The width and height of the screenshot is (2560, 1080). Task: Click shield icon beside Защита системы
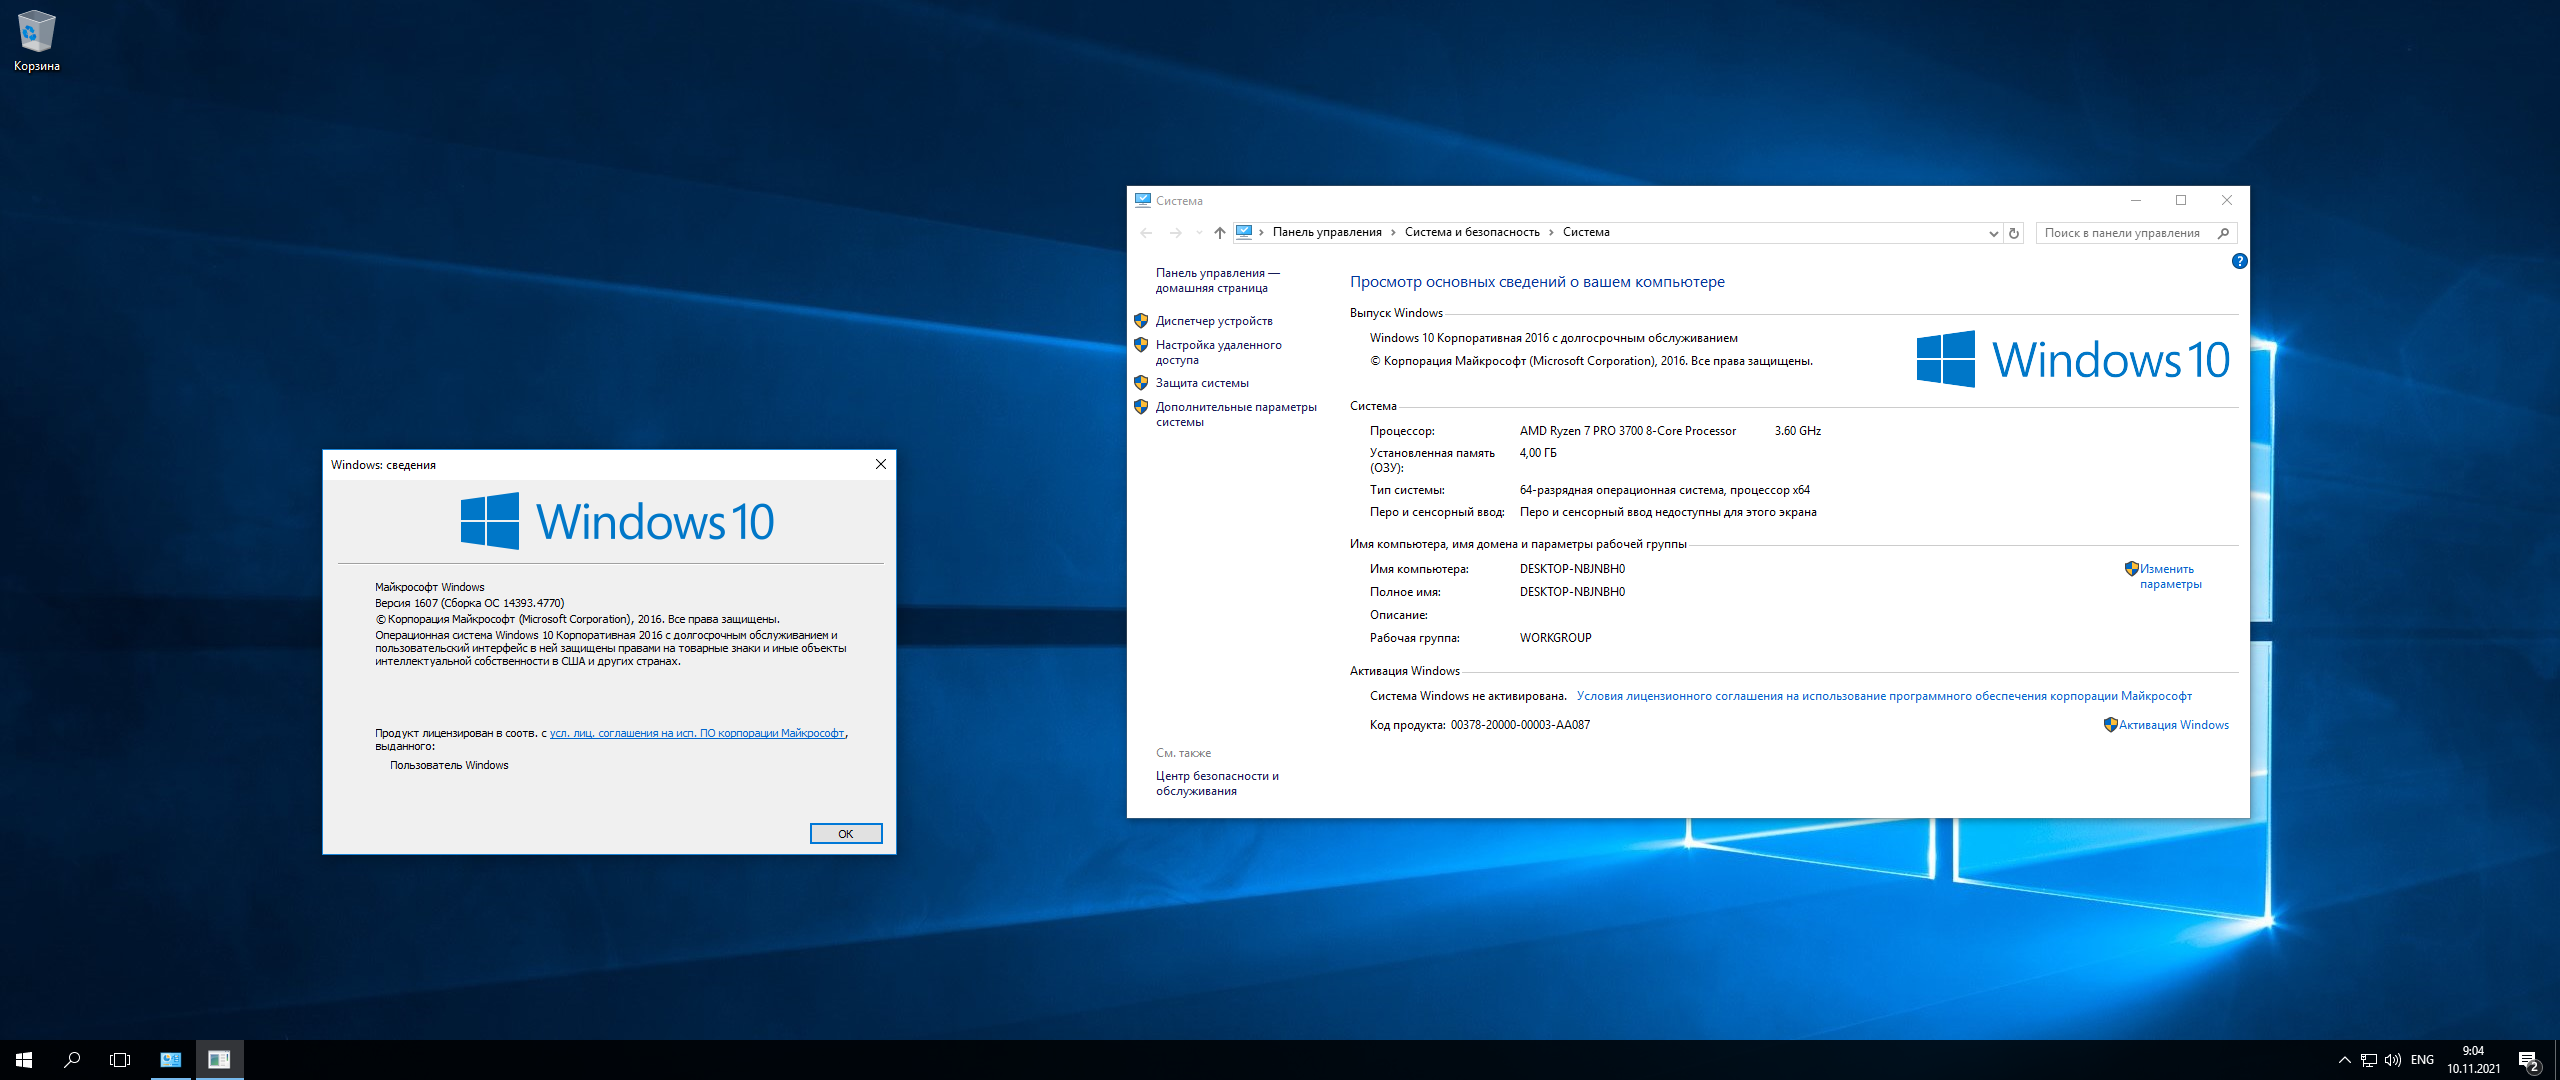coord(1141,383)
